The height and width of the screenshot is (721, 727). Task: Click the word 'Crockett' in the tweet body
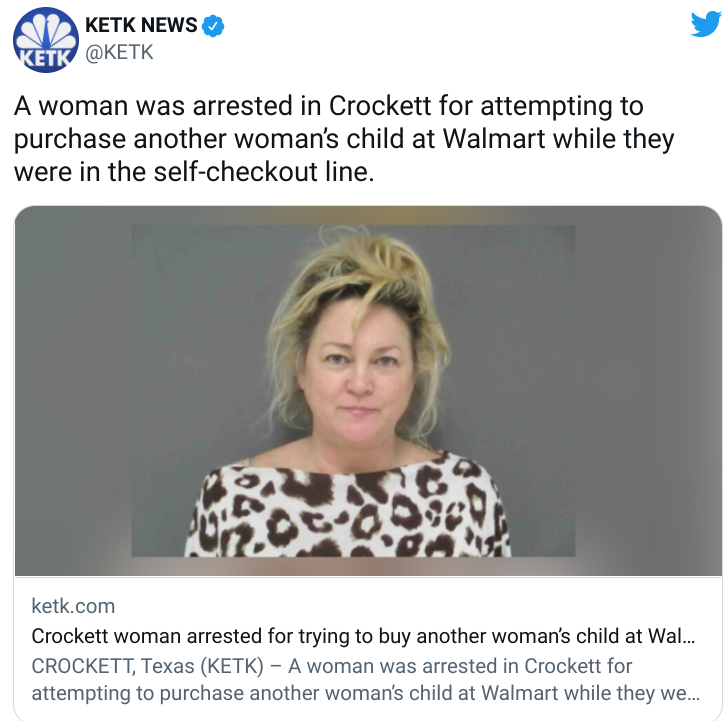(380, 106)
